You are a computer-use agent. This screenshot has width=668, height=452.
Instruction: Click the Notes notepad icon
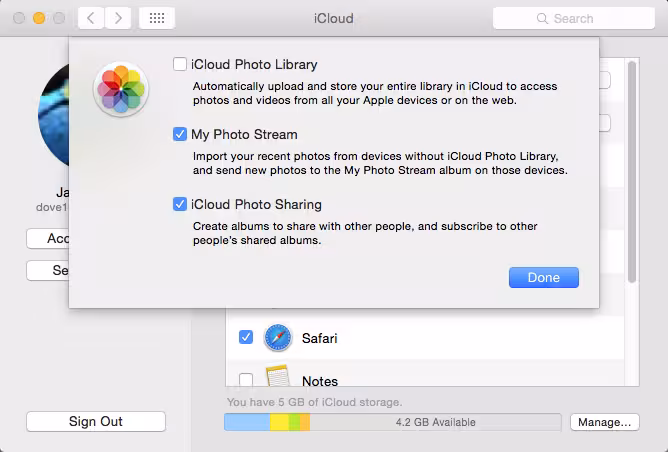(x=278, y=376)
